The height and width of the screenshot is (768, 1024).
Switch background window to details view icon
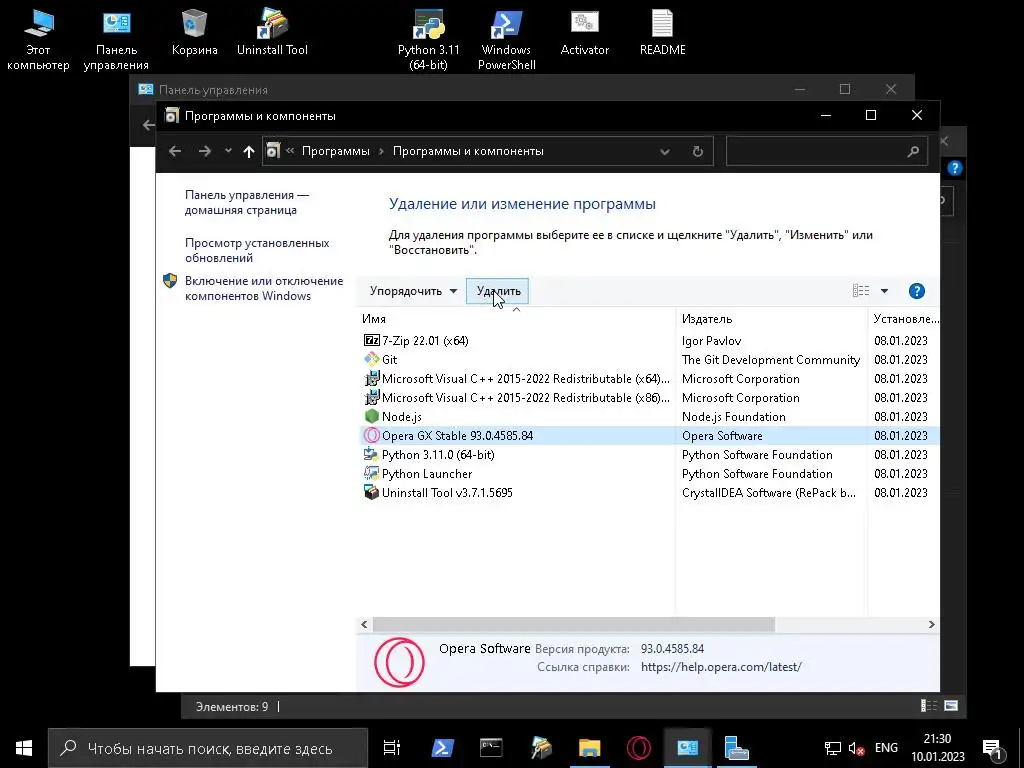click(x=928, y=705)
